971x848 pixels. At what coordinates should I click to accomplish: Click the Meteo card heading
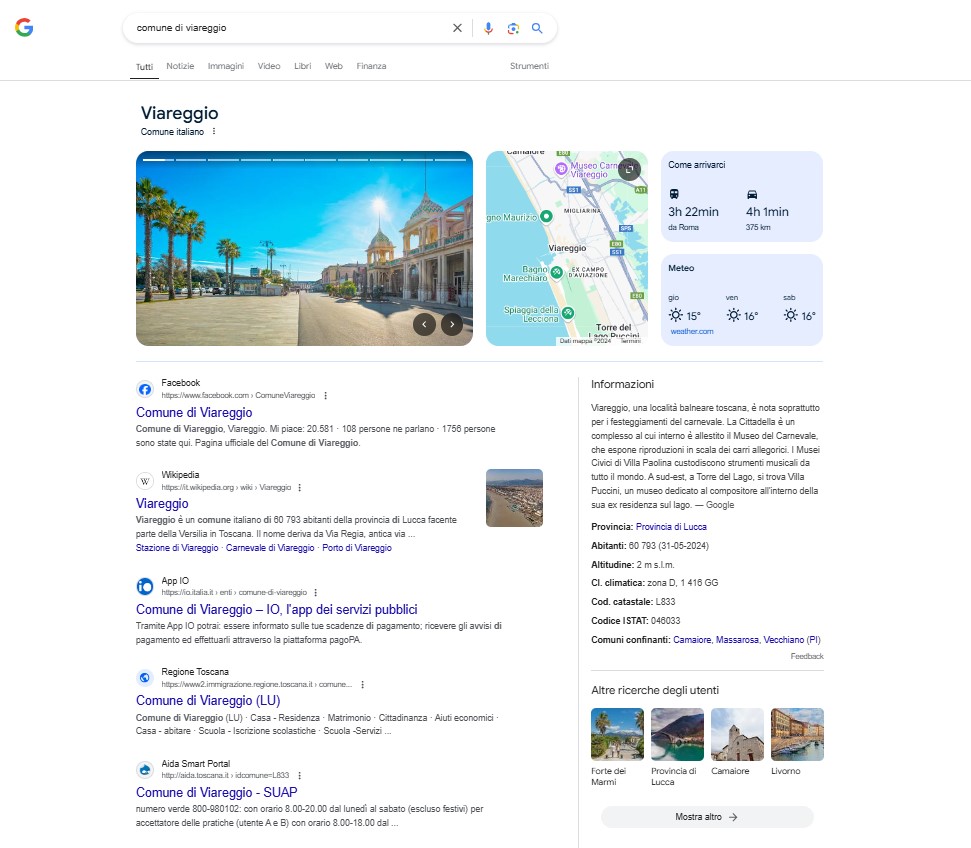pos(681,268)
